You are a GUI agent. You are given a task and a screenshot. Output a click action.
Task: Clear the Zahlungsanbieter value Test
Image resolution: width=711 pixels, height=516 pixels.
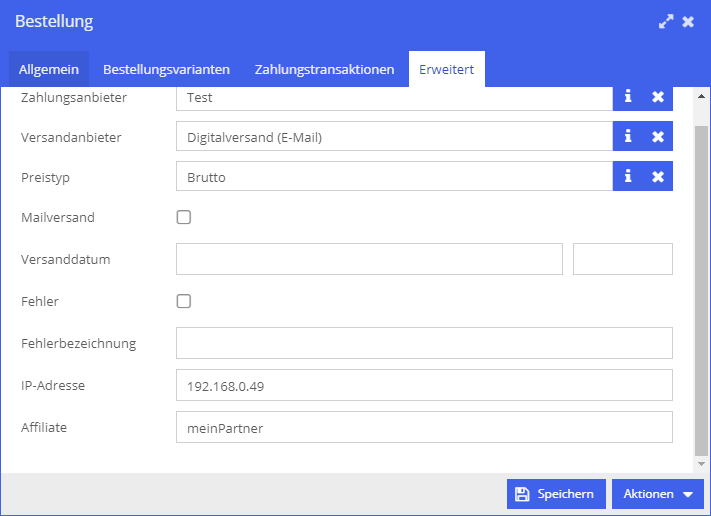click(658, 97)
